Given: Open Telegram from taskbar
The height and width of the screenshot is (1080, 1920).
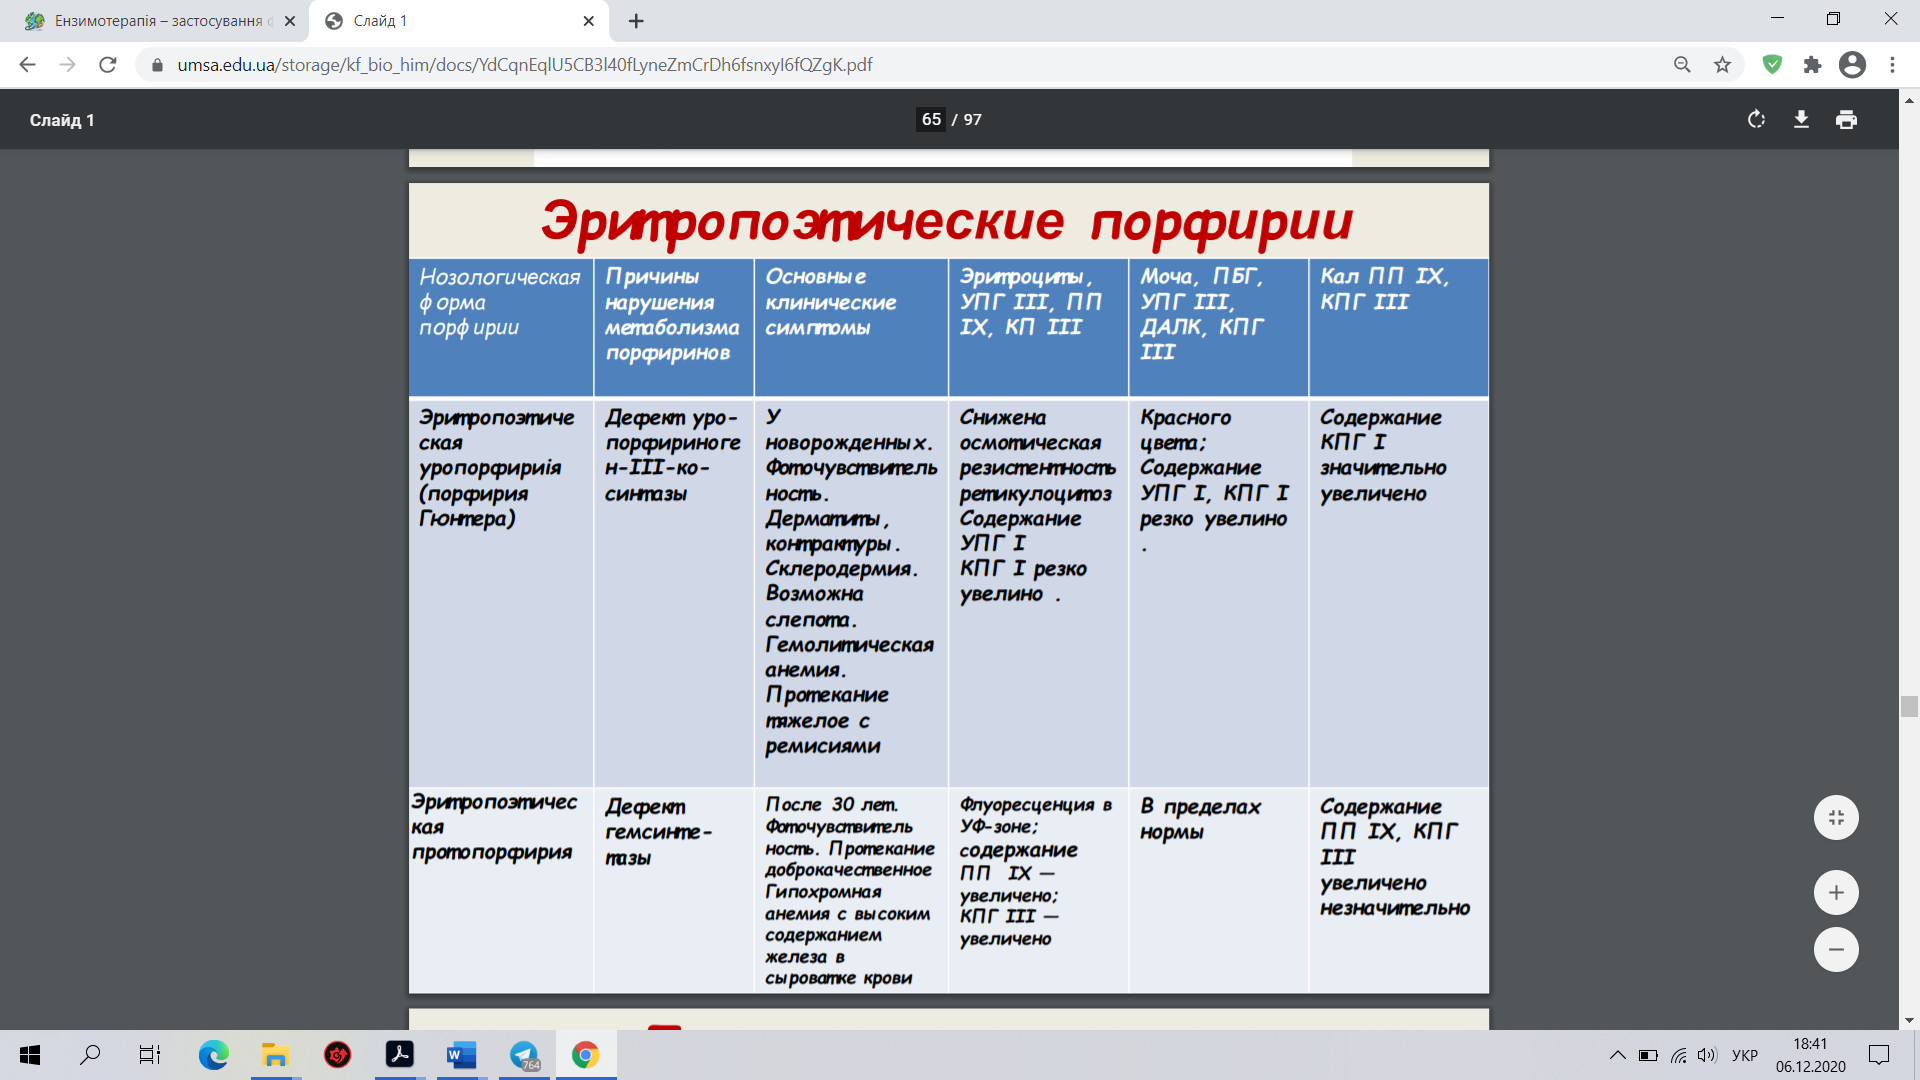Looking at the screenshot, I should pyautogui.click(x=524, y=1055).
